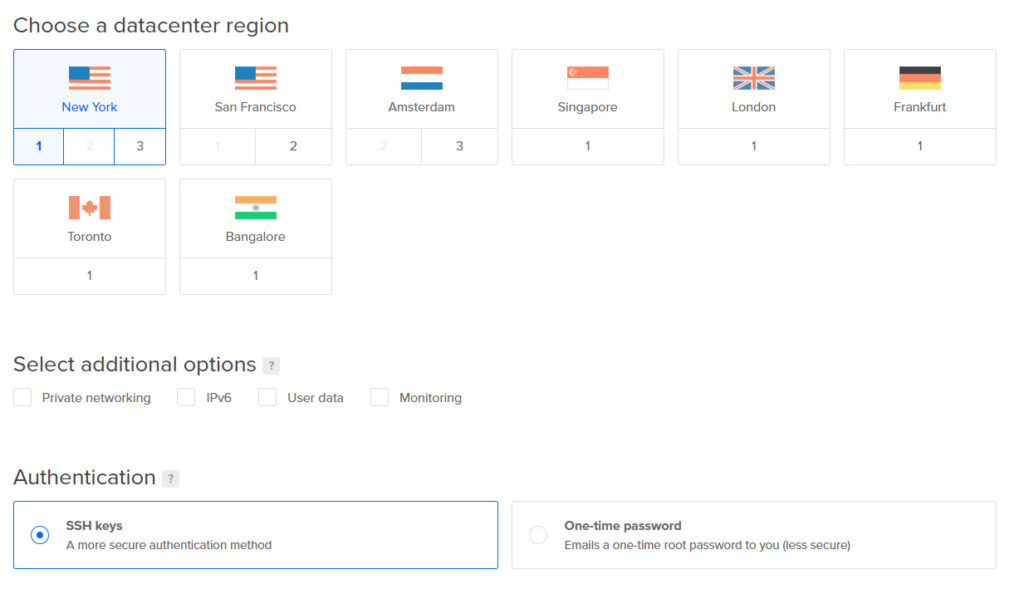
Task: Select SSH keys radio button
Action: pyautogui.click(x=40, y=535)
